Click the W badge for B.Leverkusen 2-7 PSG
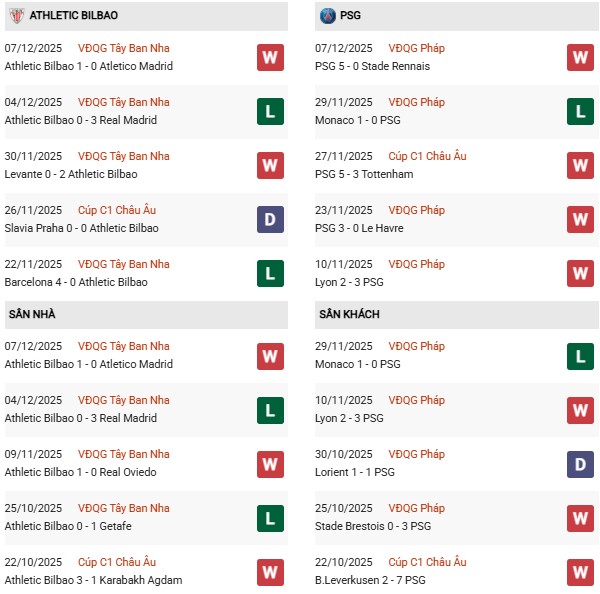This screenshot has width=600, height=594. 580,571
